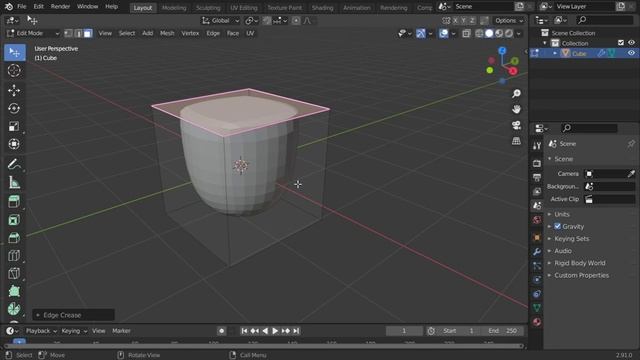640x360 pixels.
Task: Enable vertex select mode
Action: click(69, 33)
